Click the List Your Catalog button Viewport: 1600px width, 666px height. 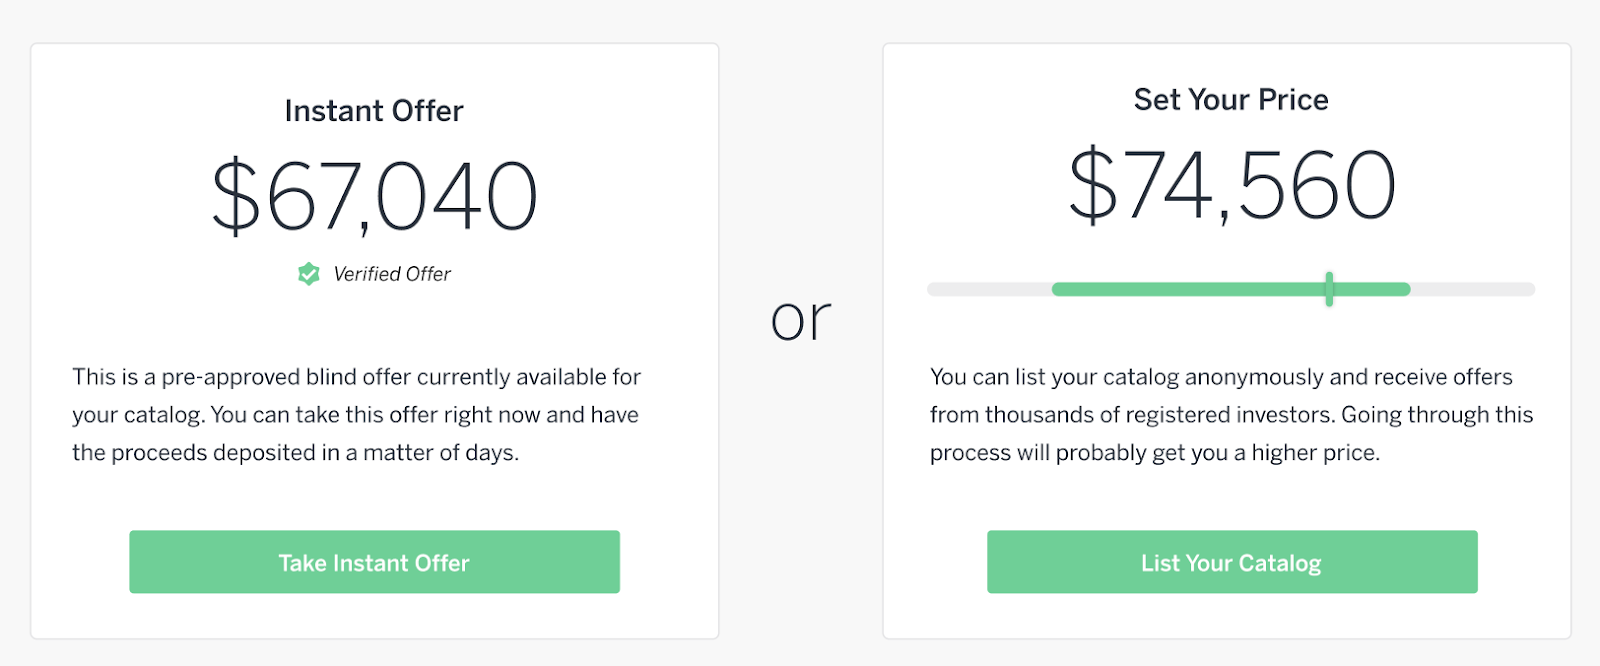[x=1232, y=562]
